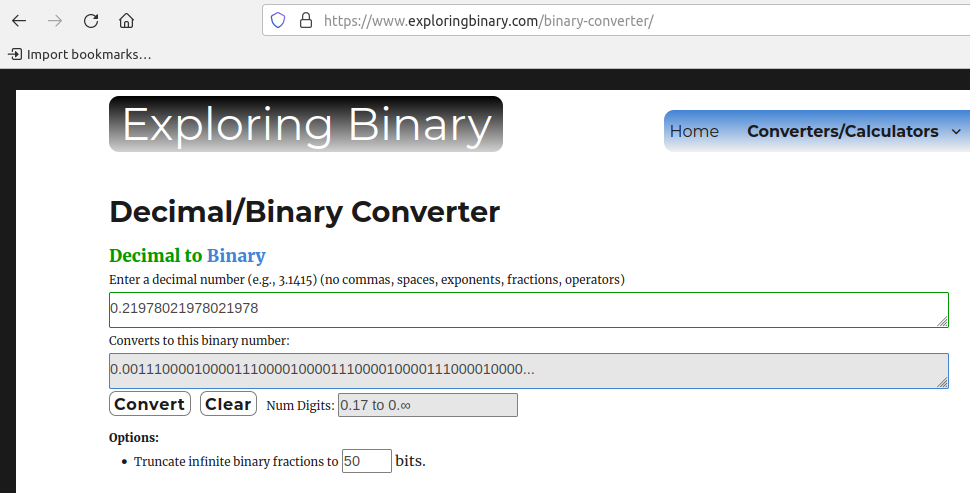Image resolution: width=970 pixels, height=493 pixels.
Task: Click the browser back arrow
Action: point(19,21)
